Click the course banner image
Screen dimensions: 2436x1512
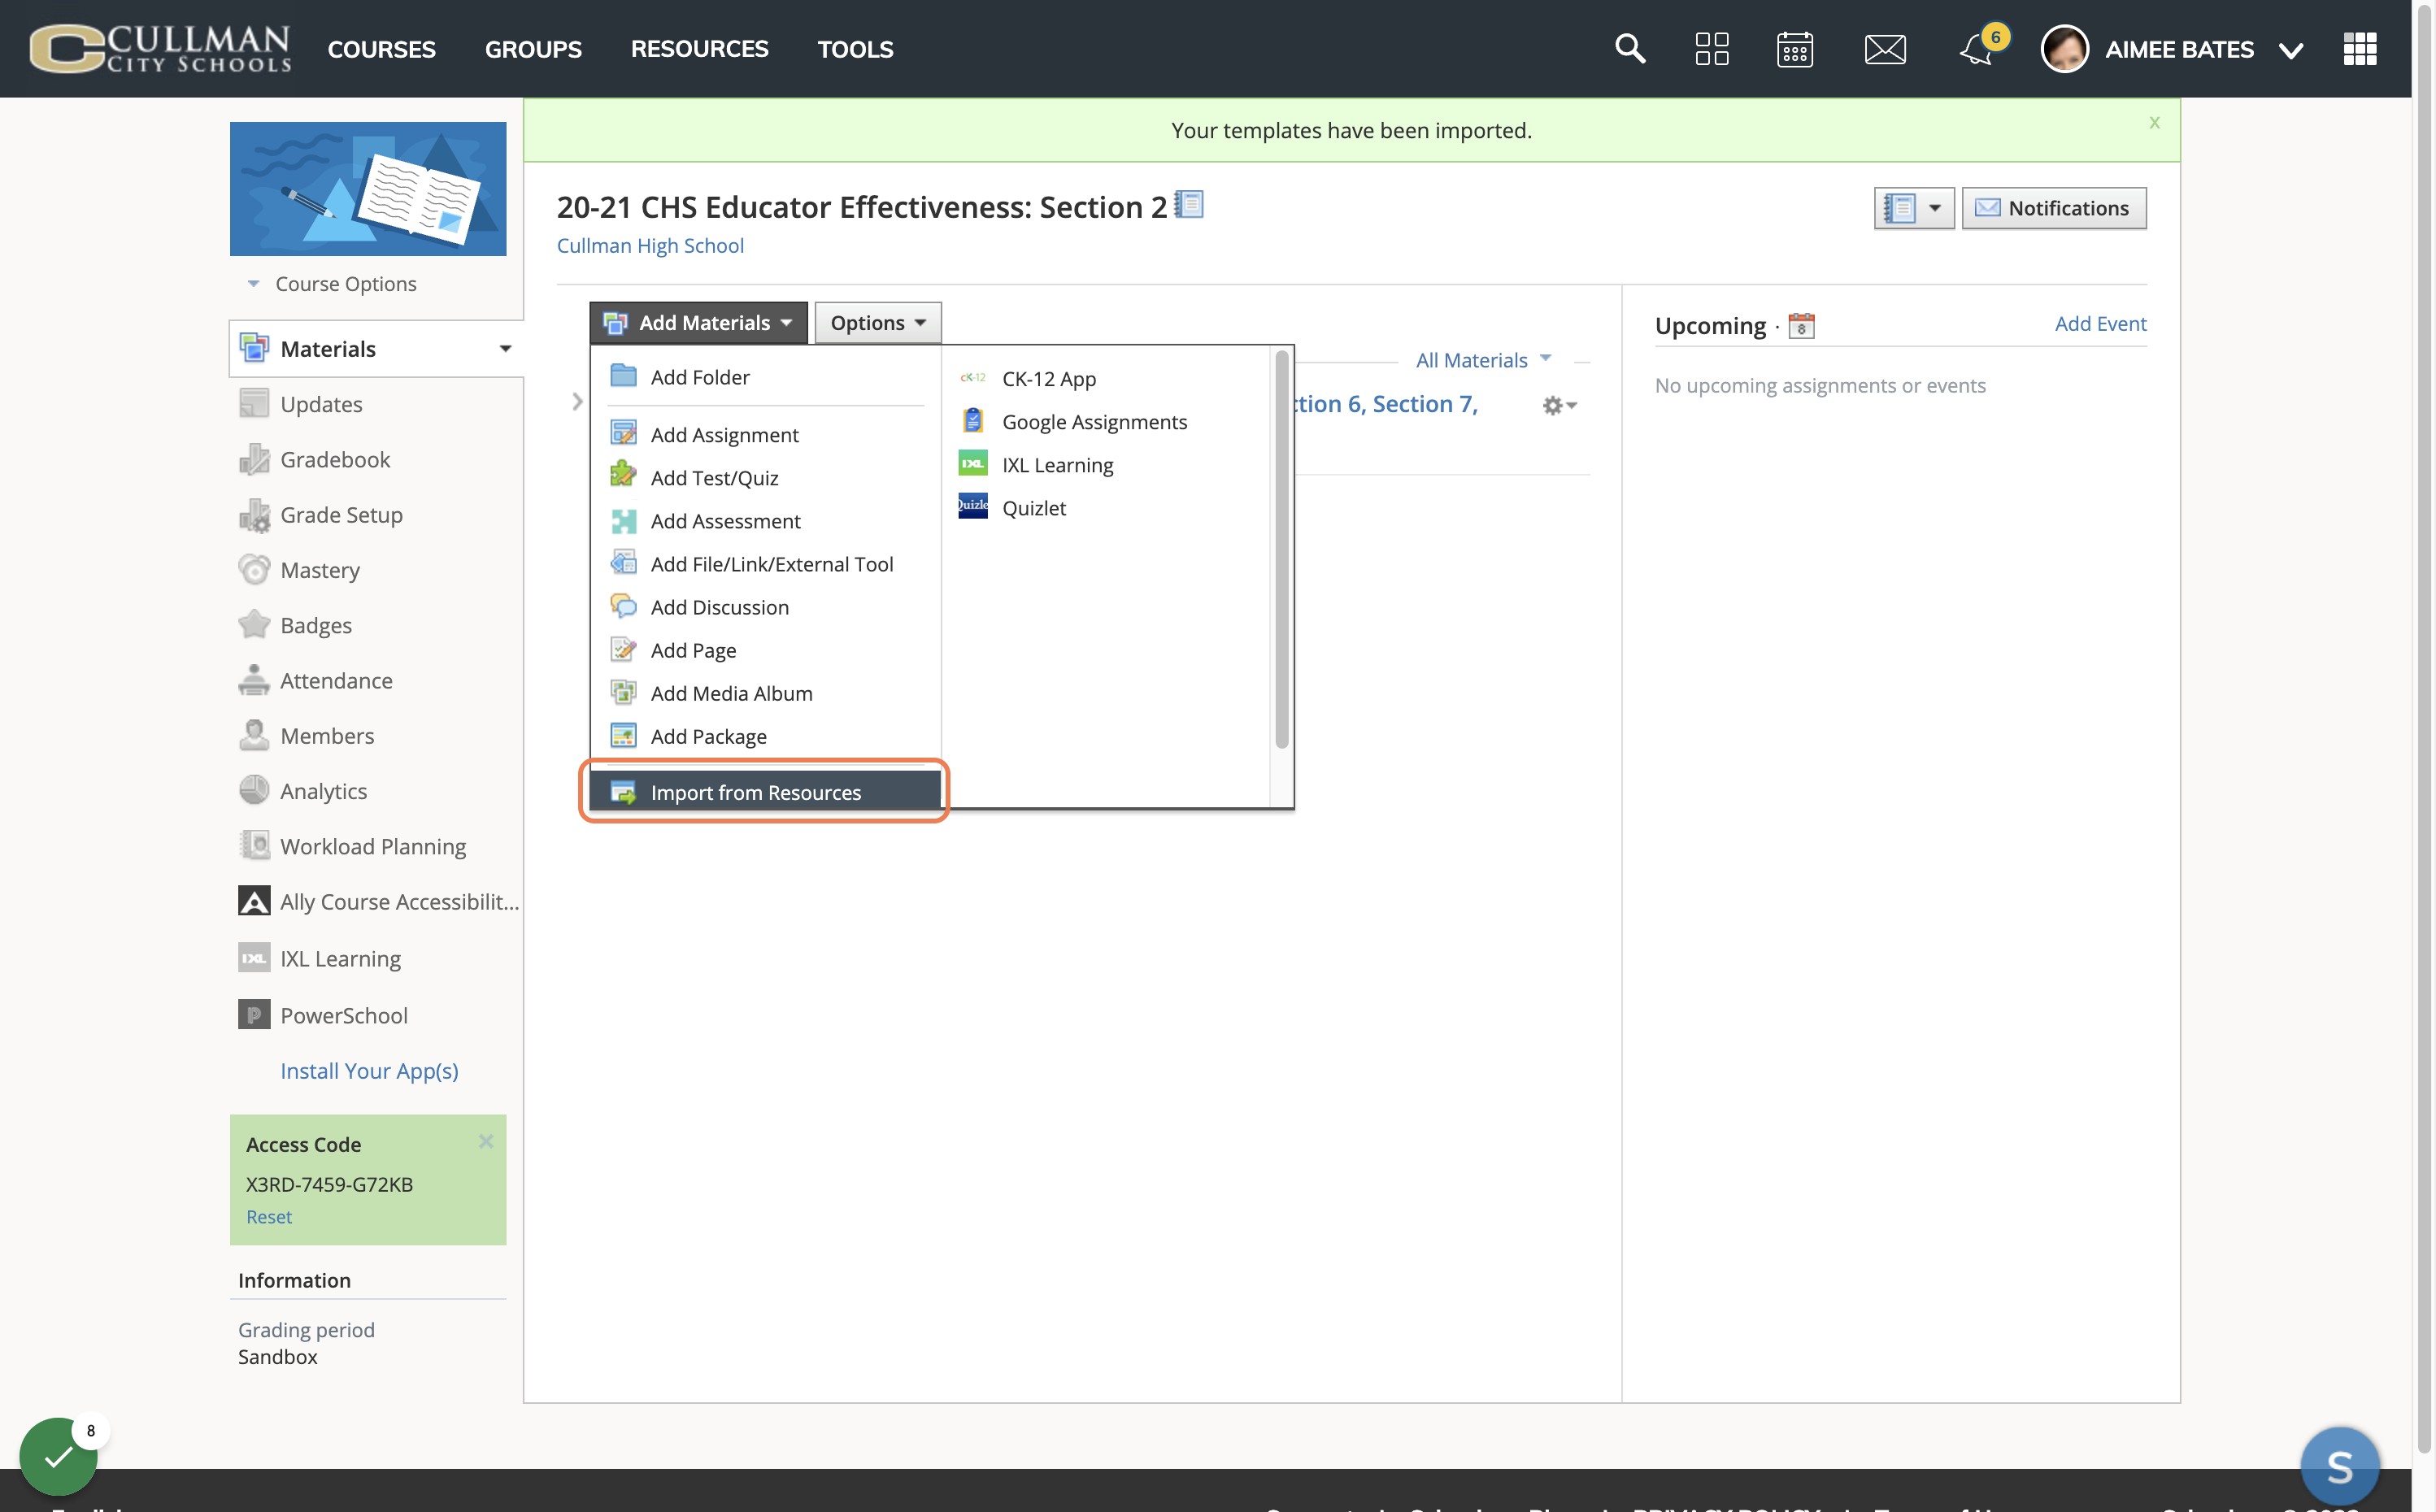click(x=368, y=188)
